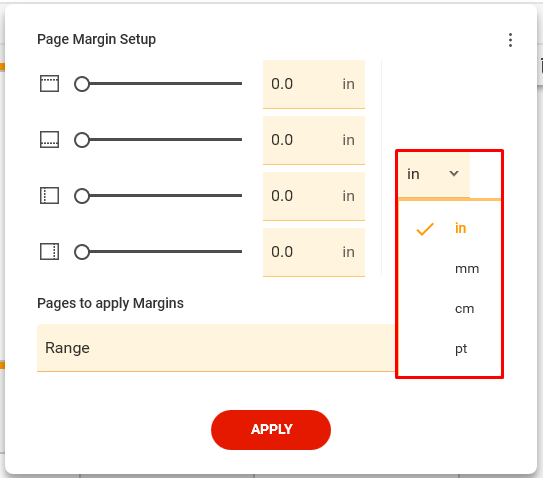Click the bottom margin icon
Image resolution: width=543 pixels, height=478 pixels.
coord(50,140)
